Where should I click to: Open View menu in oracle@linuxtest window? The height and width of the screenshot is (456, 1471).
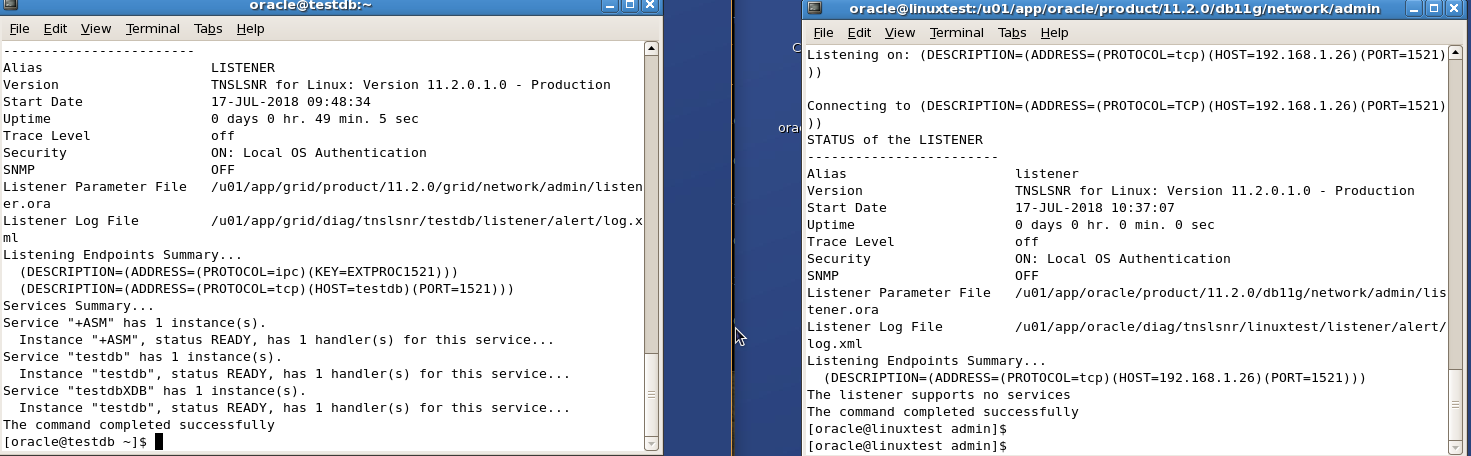point(900,33)
